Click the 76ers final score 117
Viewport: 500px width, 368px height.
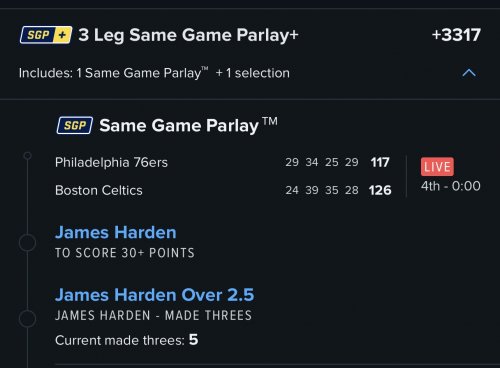pyautogui.click(x=380, y=162)
